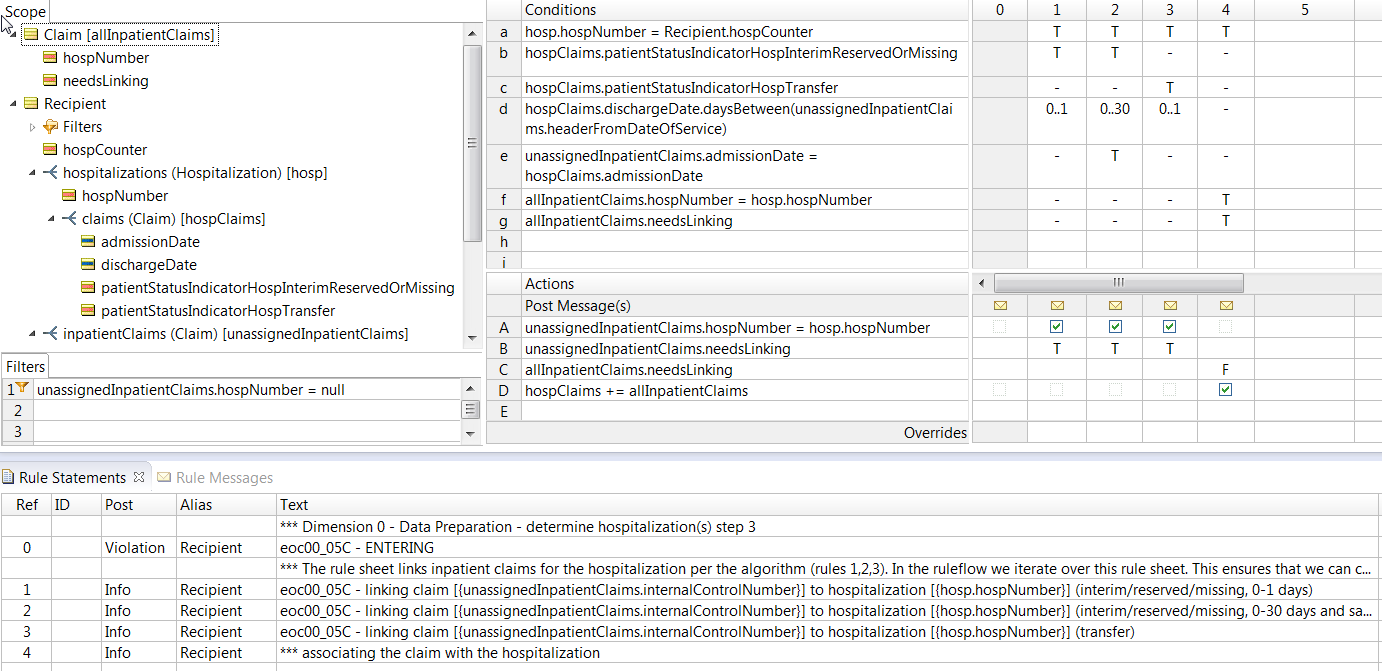
Task: Click the Alias column header in Rule Statements
Action: 226,505
